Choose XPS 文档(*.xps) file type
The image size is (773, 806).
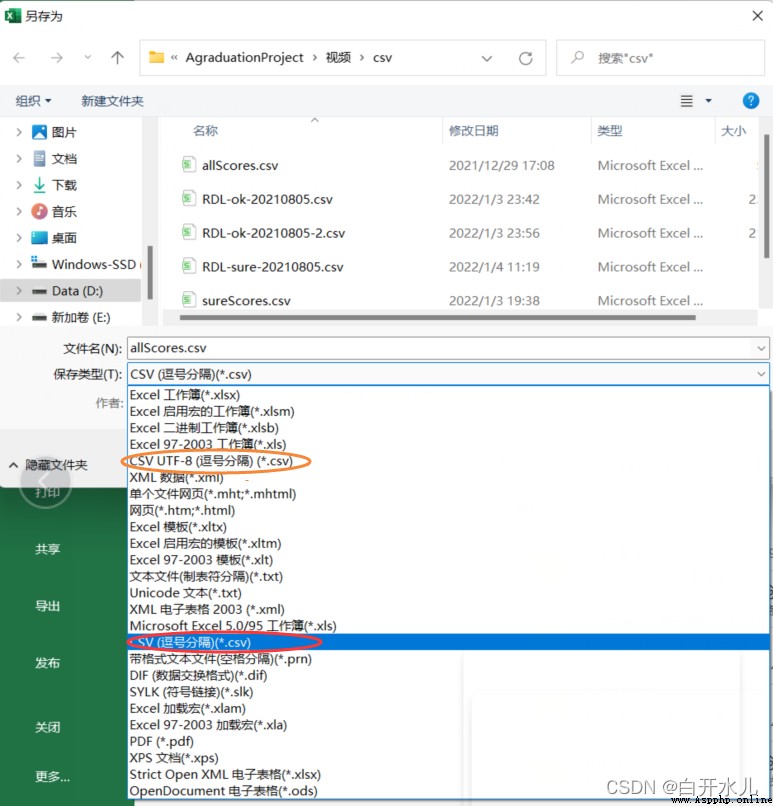click(448, 758)
